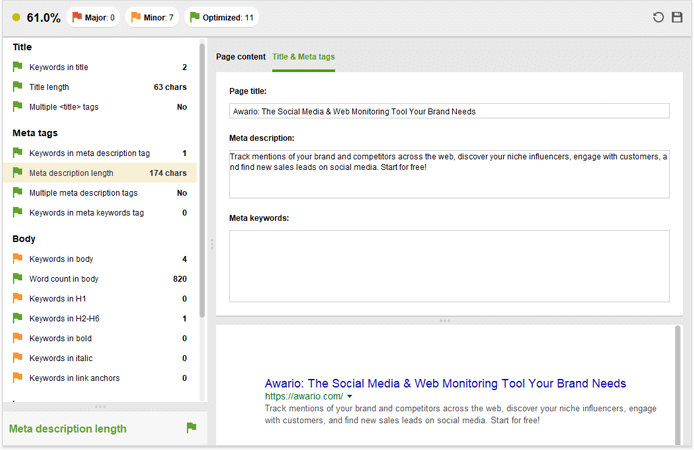
Task: Click the Meta description length footer heading
Action: [68, 429]
